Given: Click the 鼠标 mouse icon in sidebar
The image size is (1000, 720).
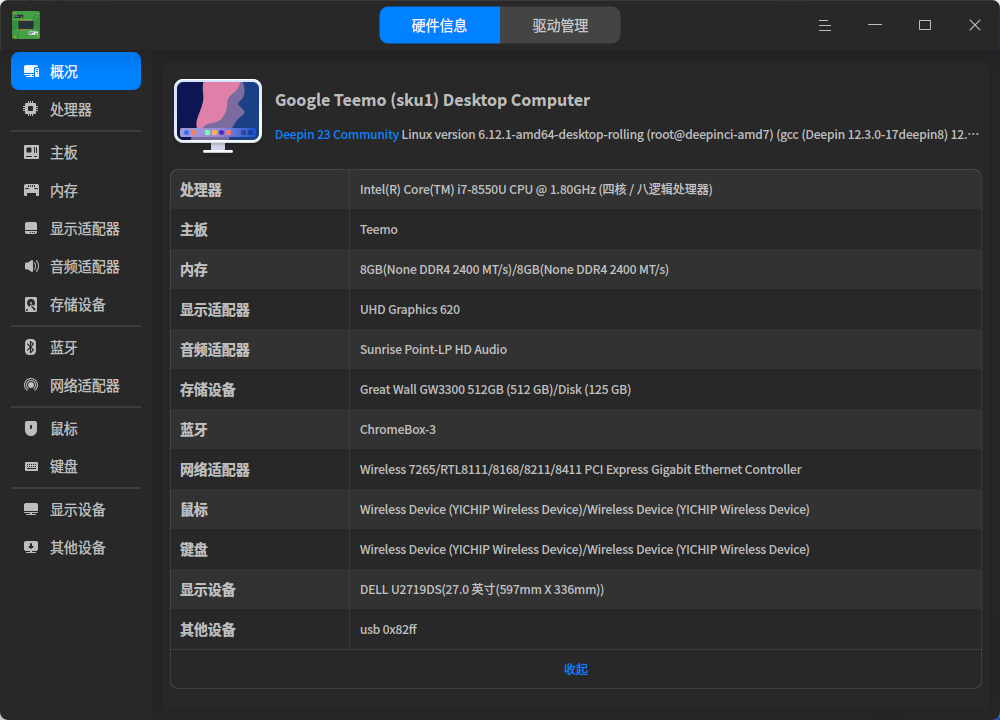Looking at the screenshot, I should pyautogui.click(x=31, y=429).
